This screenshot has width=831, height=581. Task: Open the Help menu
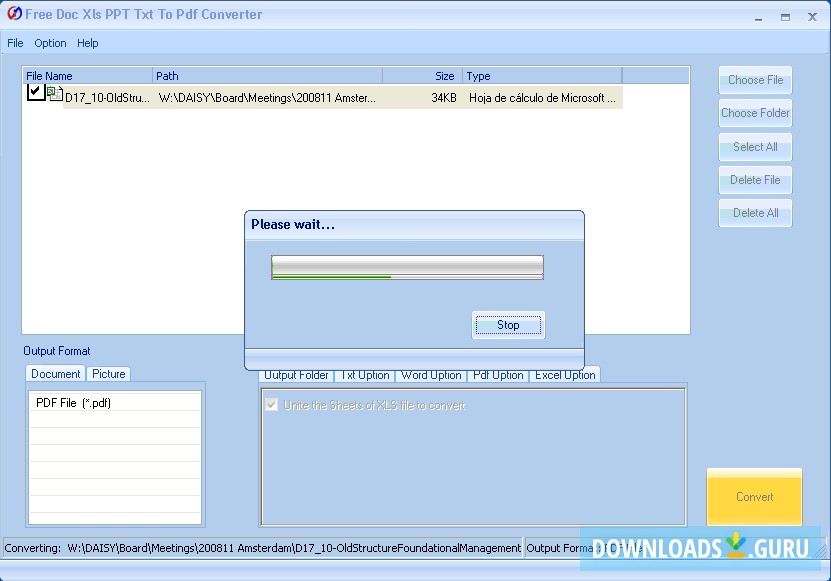click(87, 43)
